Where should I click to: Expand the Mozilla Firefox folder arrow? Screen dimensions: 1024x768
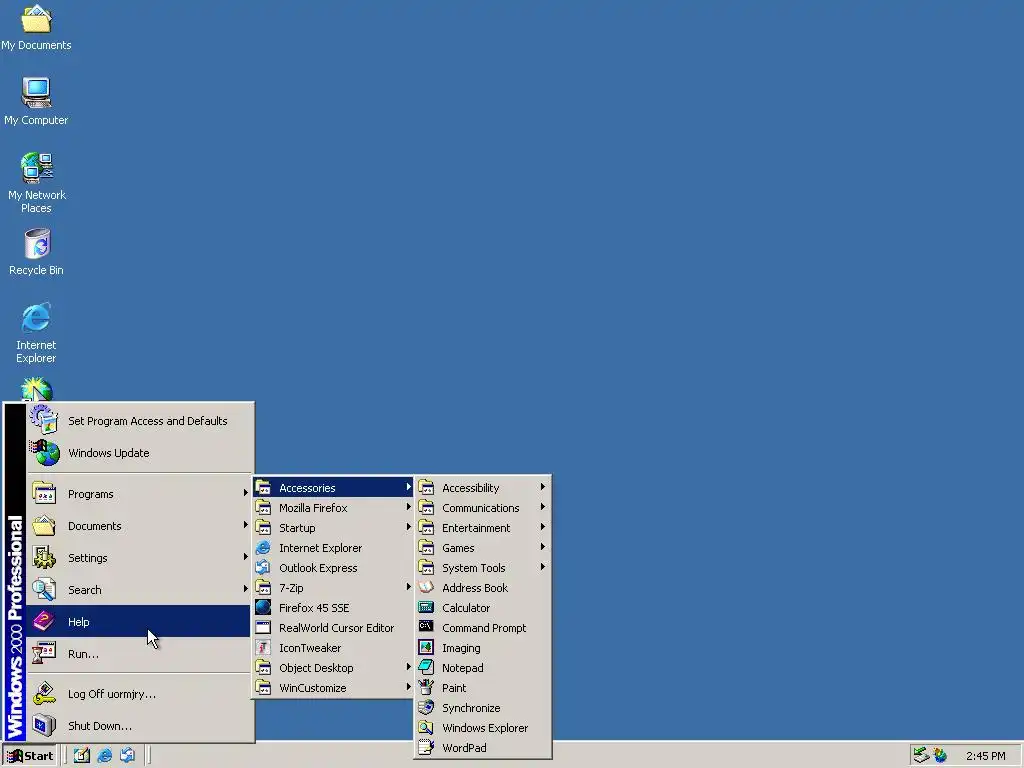(x=408, y=507)
